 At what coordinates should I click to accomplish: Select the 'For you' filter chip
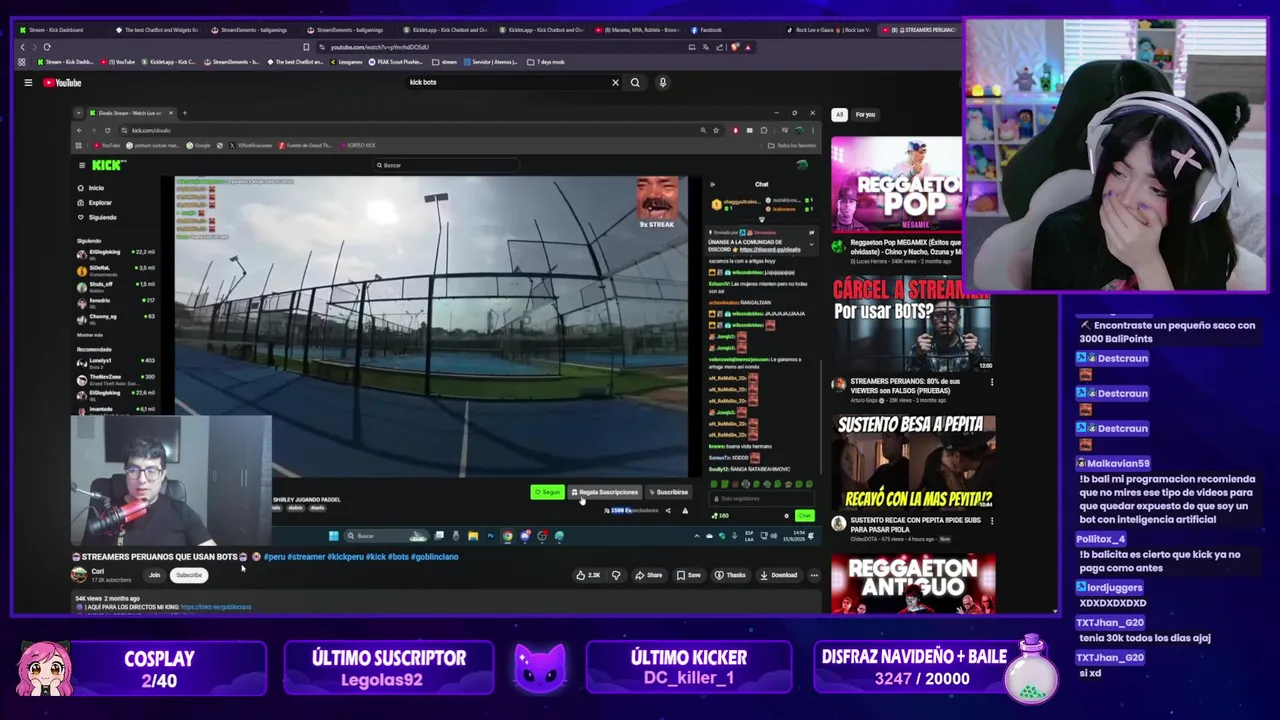tap(865, 114)
